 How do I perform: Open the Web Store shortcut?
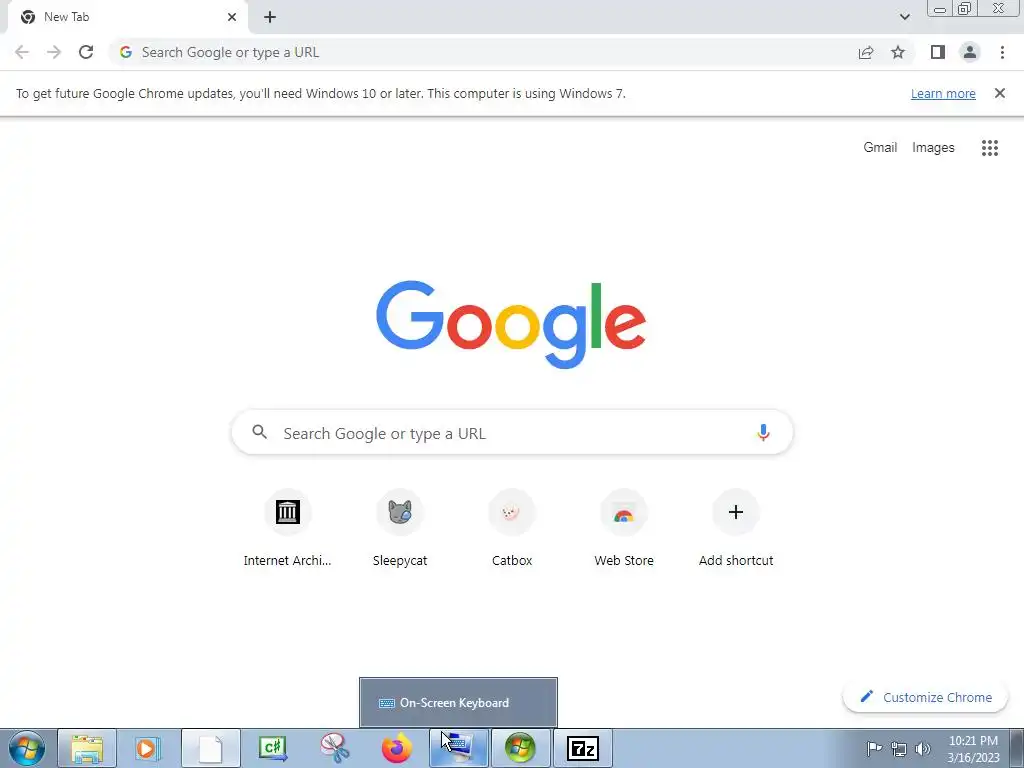coord(624,529)
